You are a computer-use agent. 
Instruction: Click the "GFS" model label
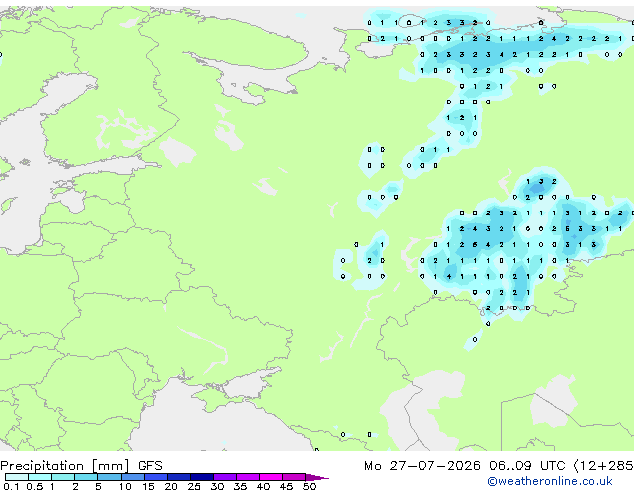coord(150,466)
